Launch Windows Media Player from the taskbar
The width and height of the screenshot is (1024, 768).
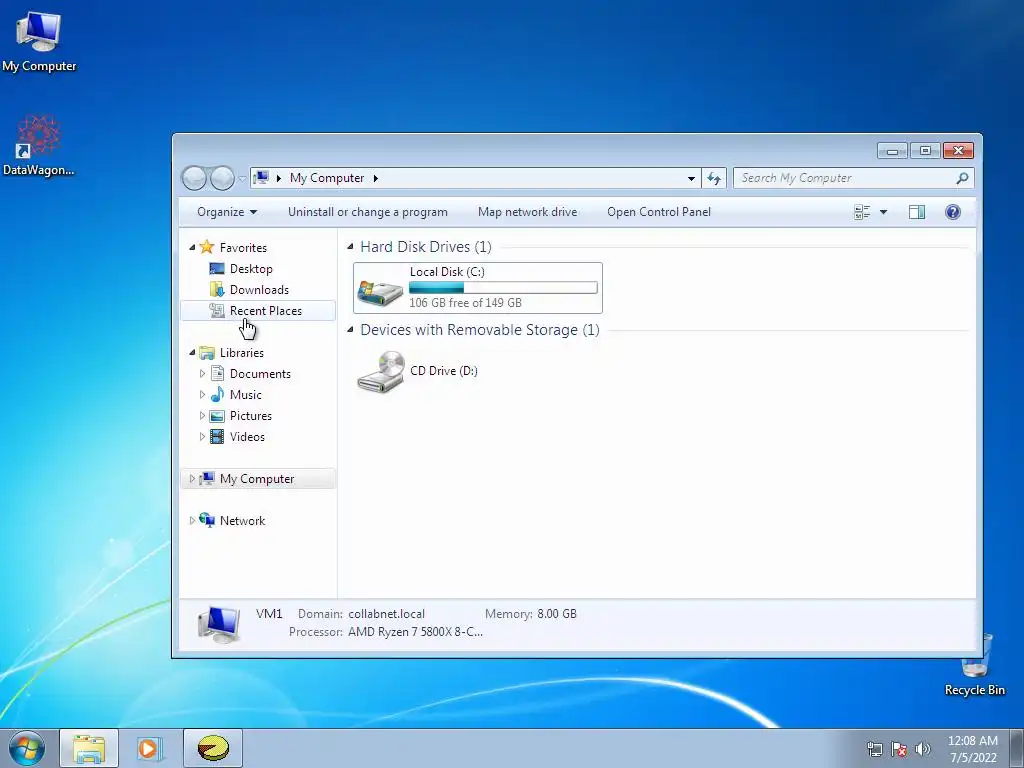coord(150,748)
